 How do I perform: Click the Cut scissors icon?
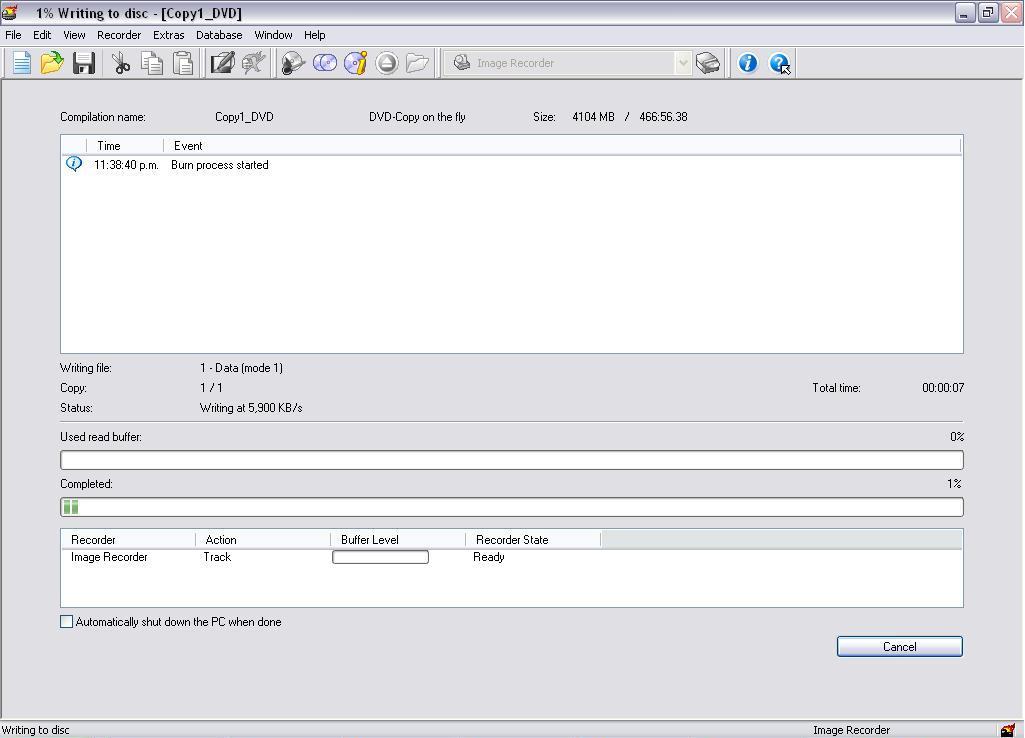[121, 63]
